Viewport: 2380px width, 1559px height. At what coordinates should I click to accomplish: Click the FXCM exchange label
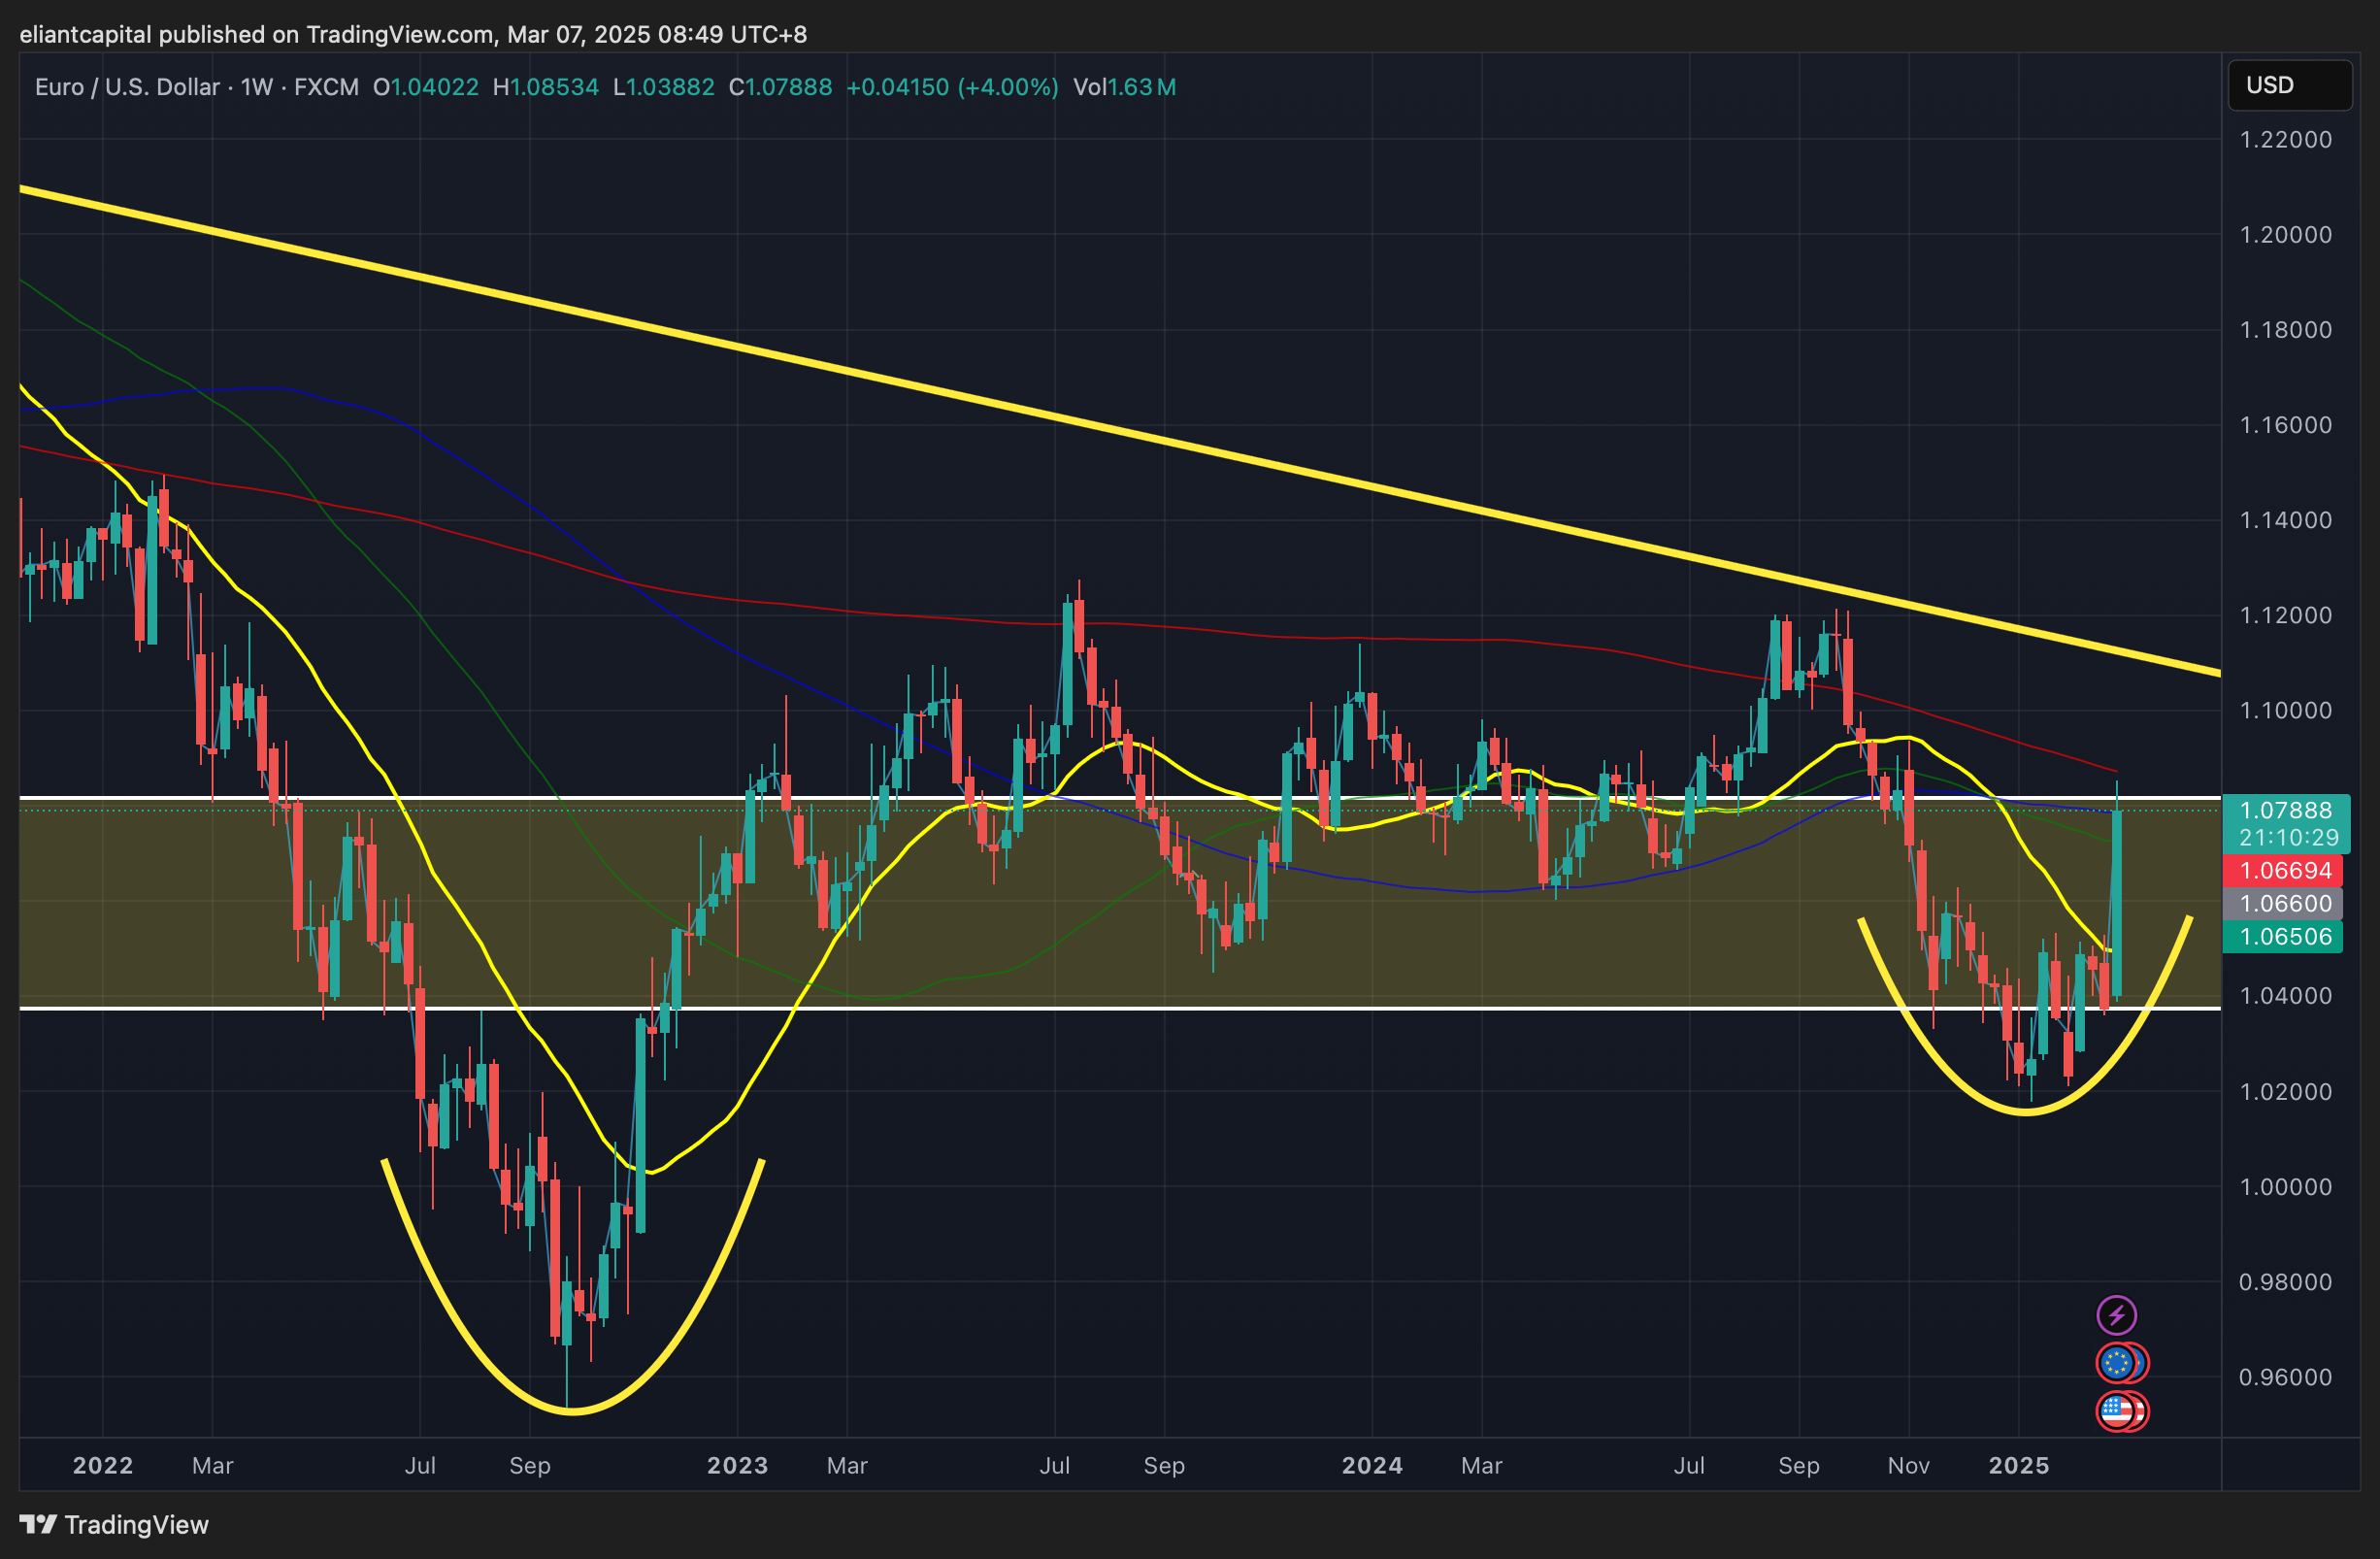(x=326, y=87)
